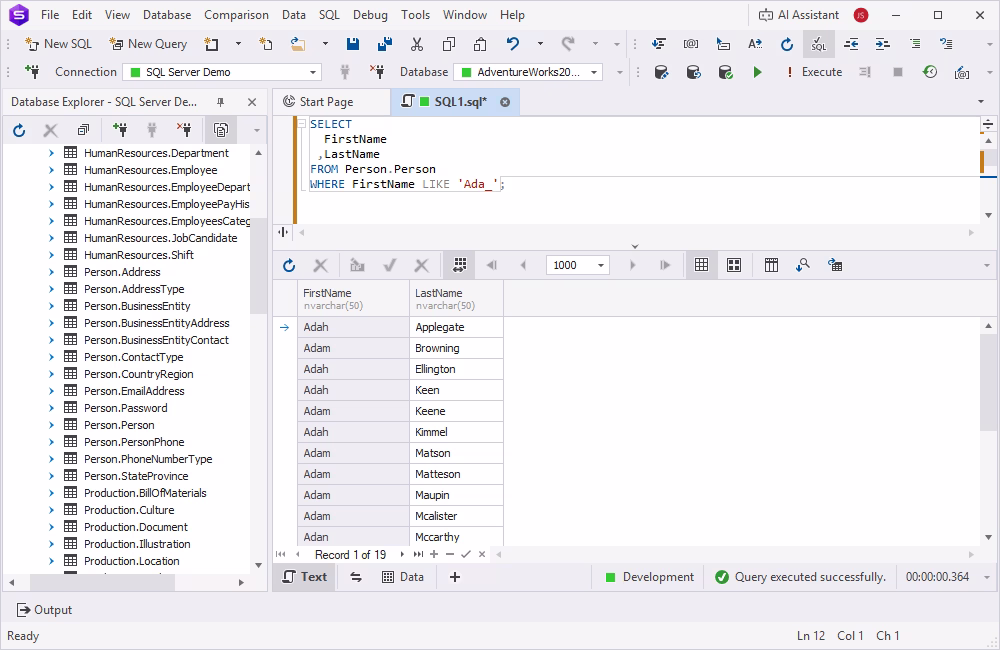Select the cell containing Applegate
Viewport: 1000px width, 650px height.
pos(440,326)
